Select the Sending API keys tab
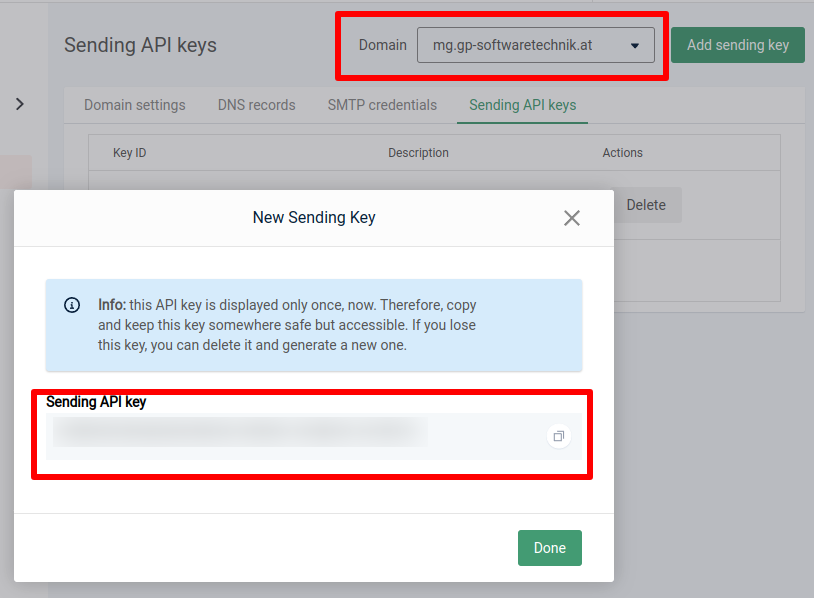814x598 pixels. 522,105
